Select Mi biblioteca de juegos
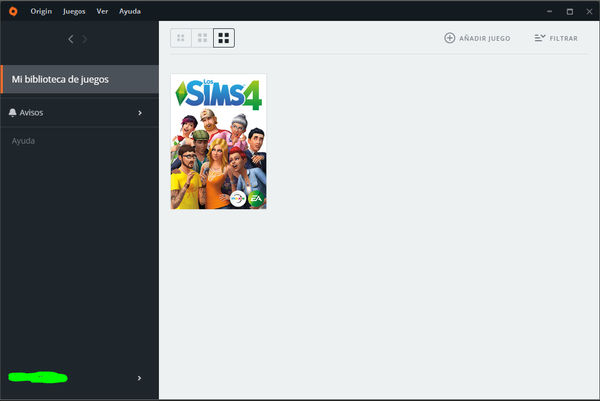The image size is (600, 401). [x=80, y=79]
